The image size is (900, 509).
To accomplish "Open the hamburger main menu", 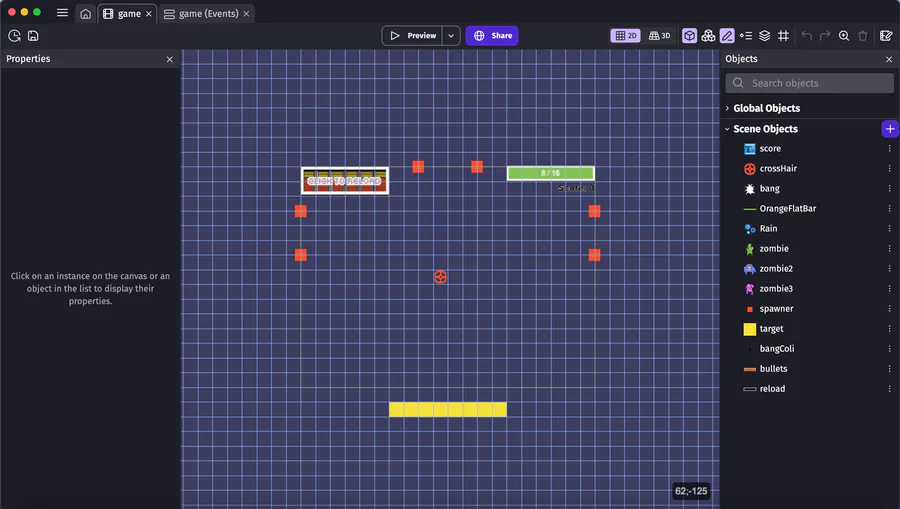I will click(62, 13).
